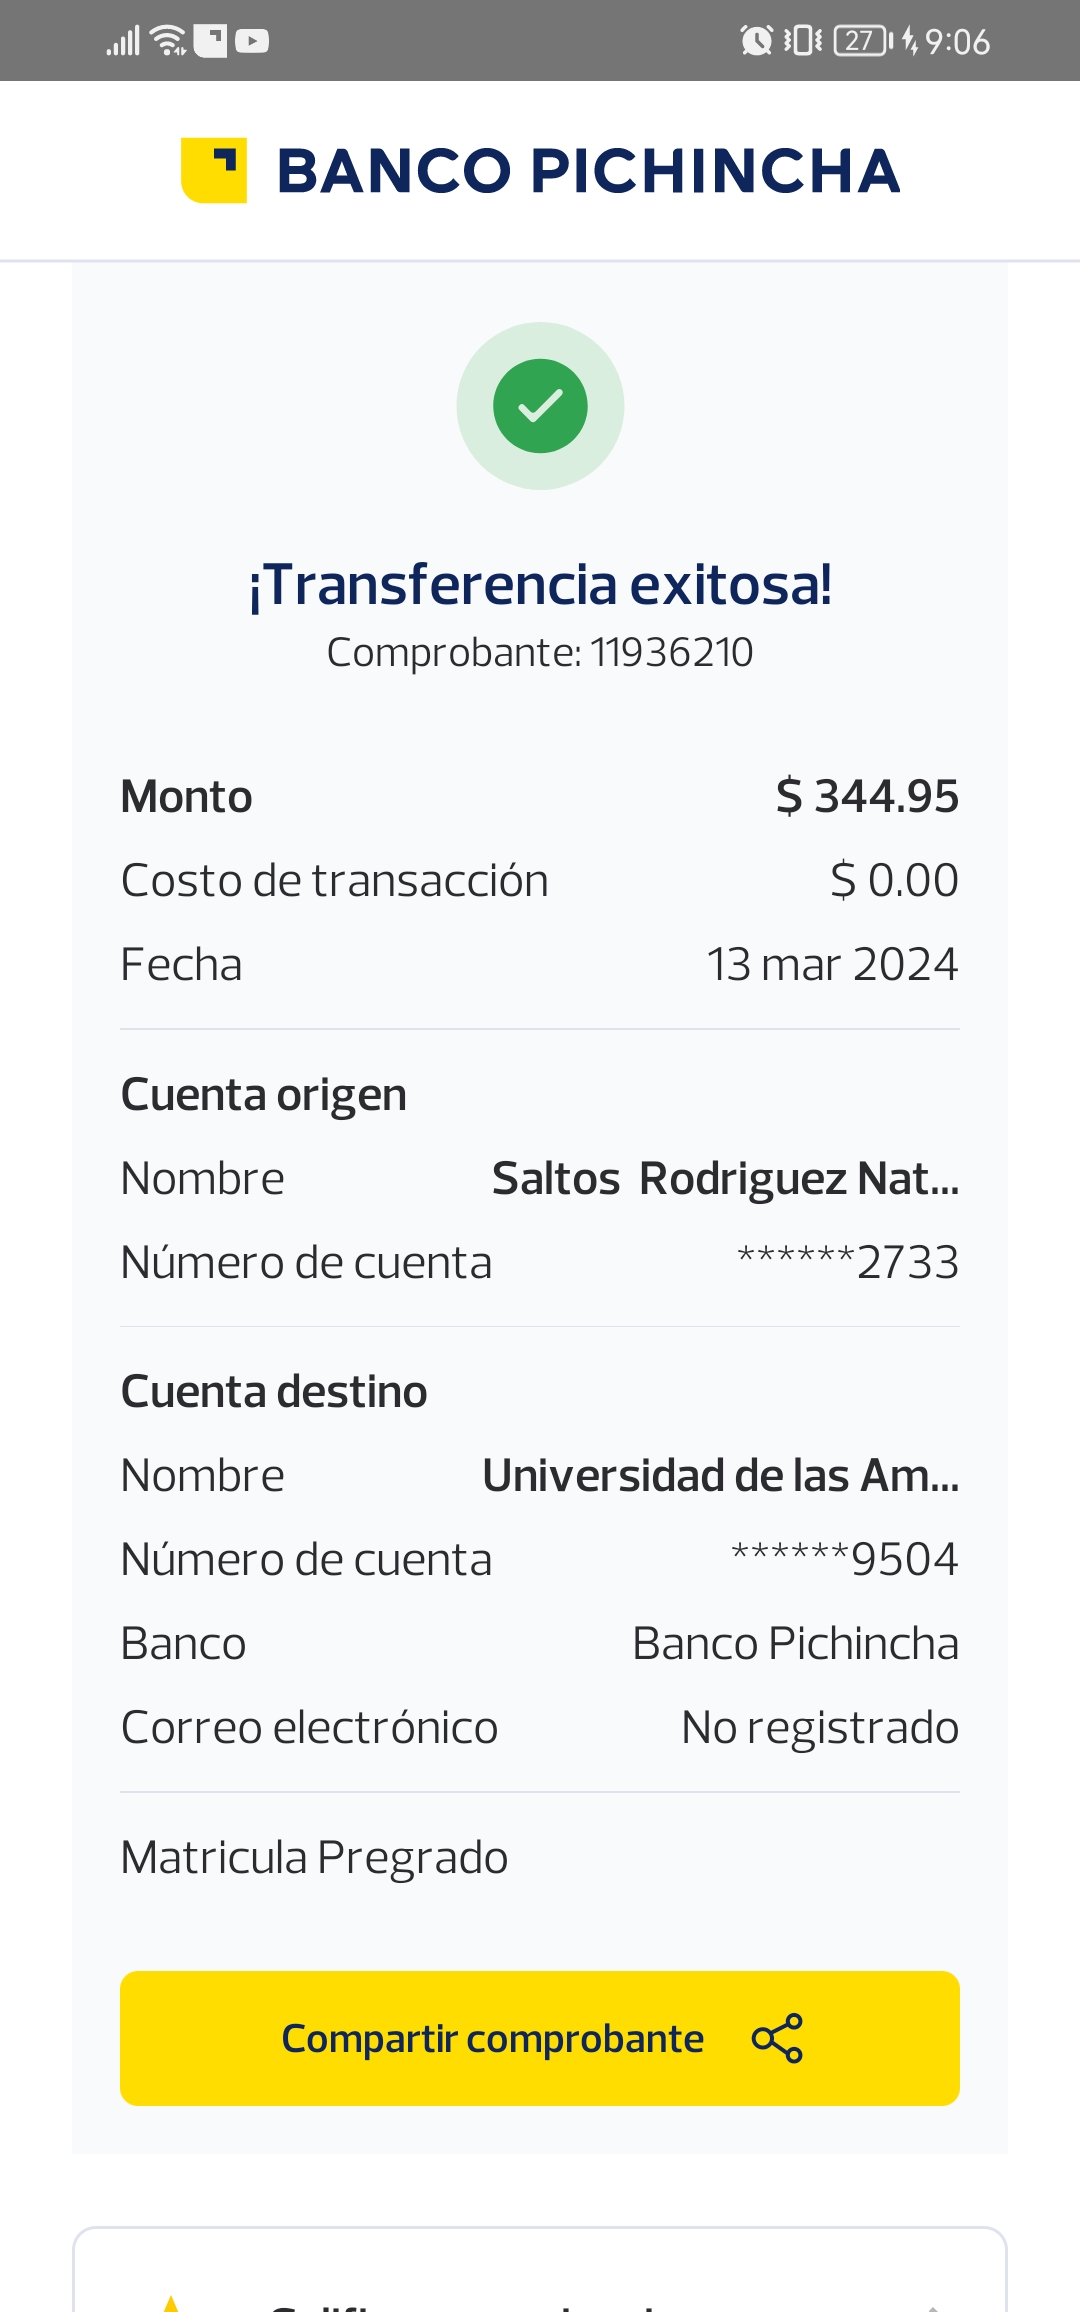This screenshot has width=1080, height=2312.
Task: Tap the Banco Pichincha notification icon in status bar
Action: pos(210,41)
